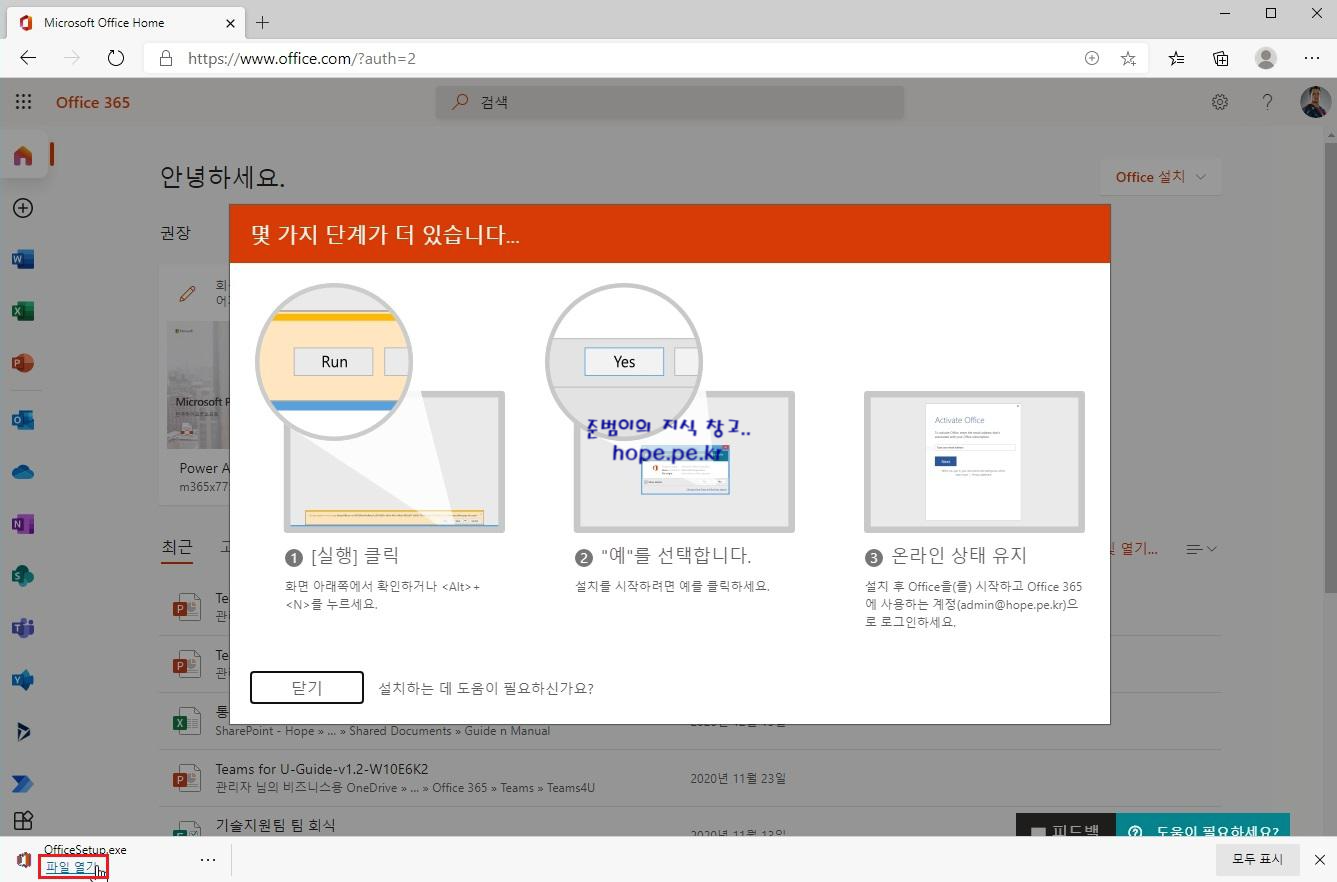Screen dimensions: 1337x882
Task: Open the account profile picture menu
Action: tap(1315, 102)
